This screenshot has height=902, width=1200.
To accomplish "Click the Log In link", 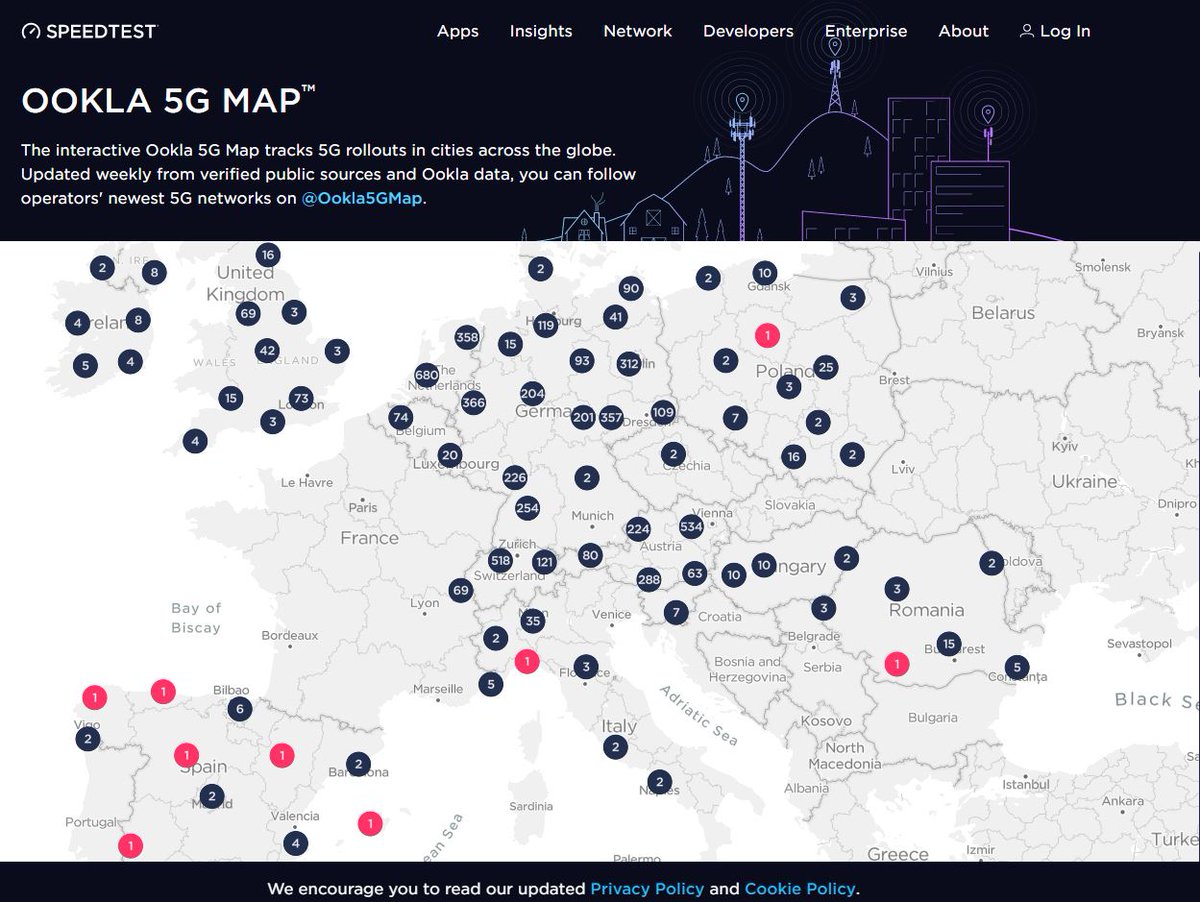I will point(1055,31).
